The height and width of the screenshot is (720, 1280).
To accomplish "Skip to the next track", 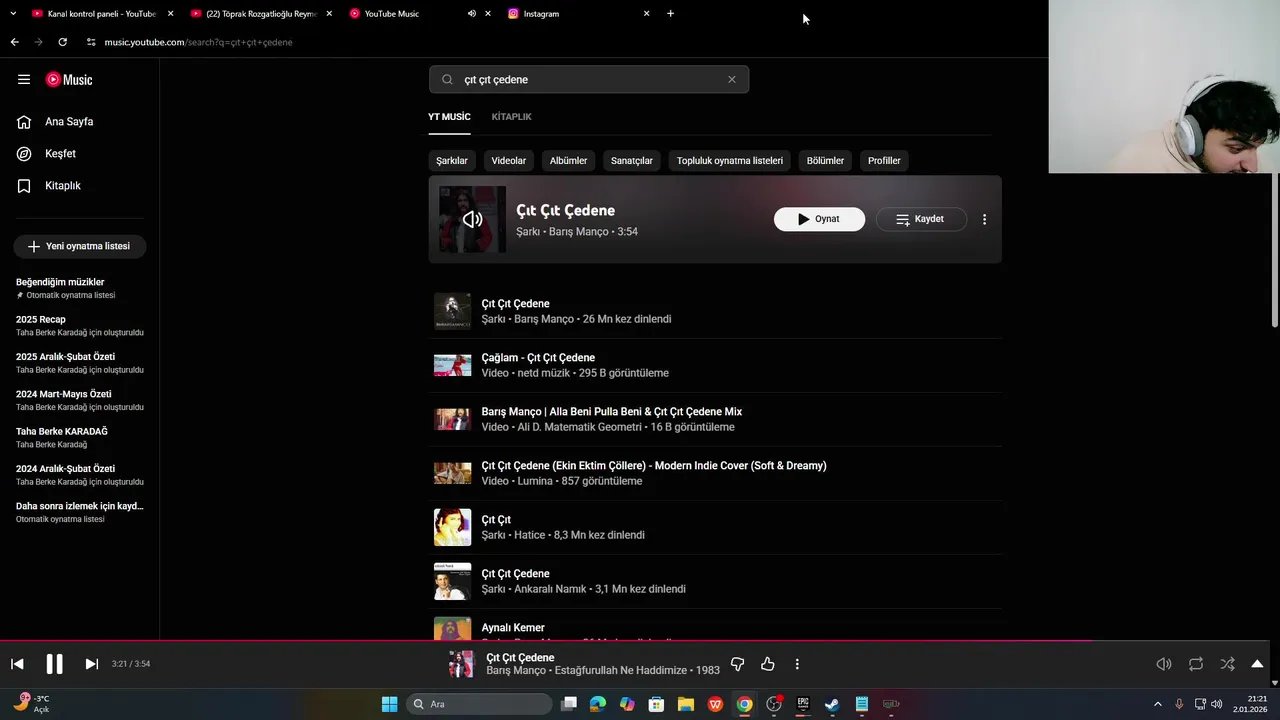I will coord(91,664).
